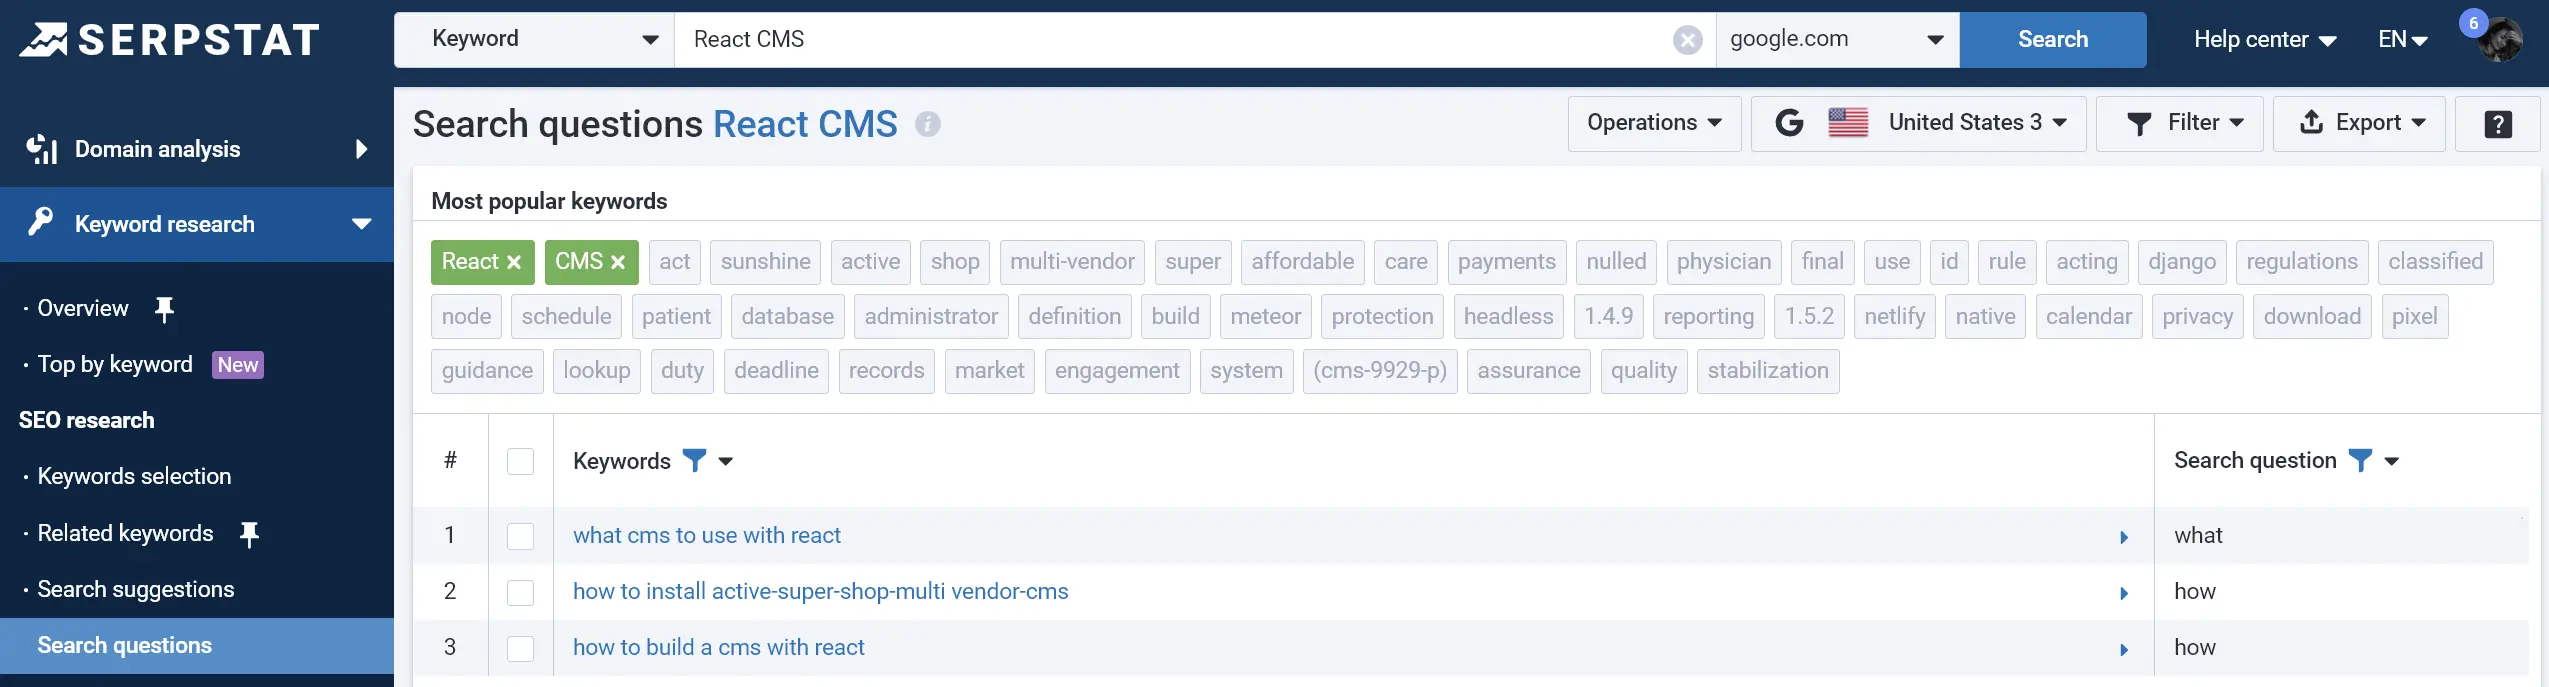Open Top by keyword in the sidebar
The image size is (2549, 687).
click(115, 365)
